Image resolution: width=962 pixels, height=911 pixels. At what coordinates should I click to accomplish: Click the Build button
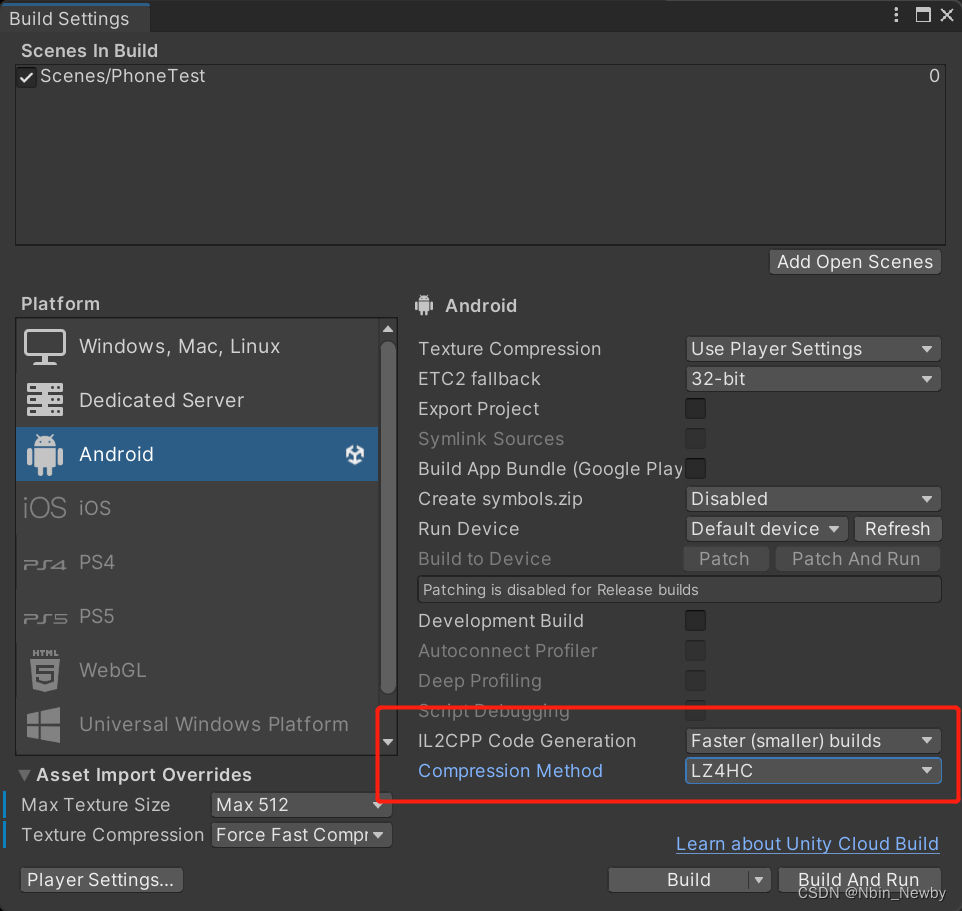pos(679,880)
